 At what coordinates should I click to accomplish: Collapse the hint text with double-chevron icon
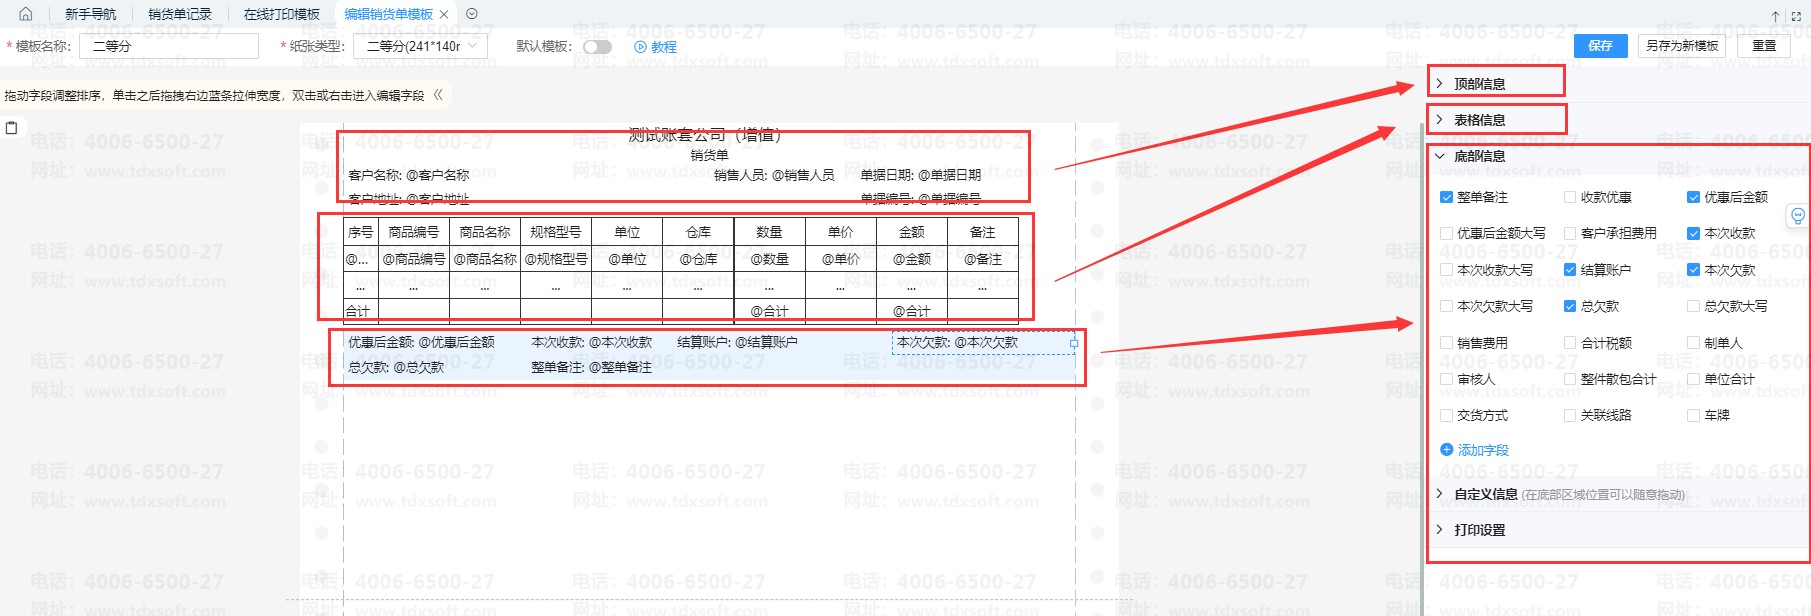(437, 95)
